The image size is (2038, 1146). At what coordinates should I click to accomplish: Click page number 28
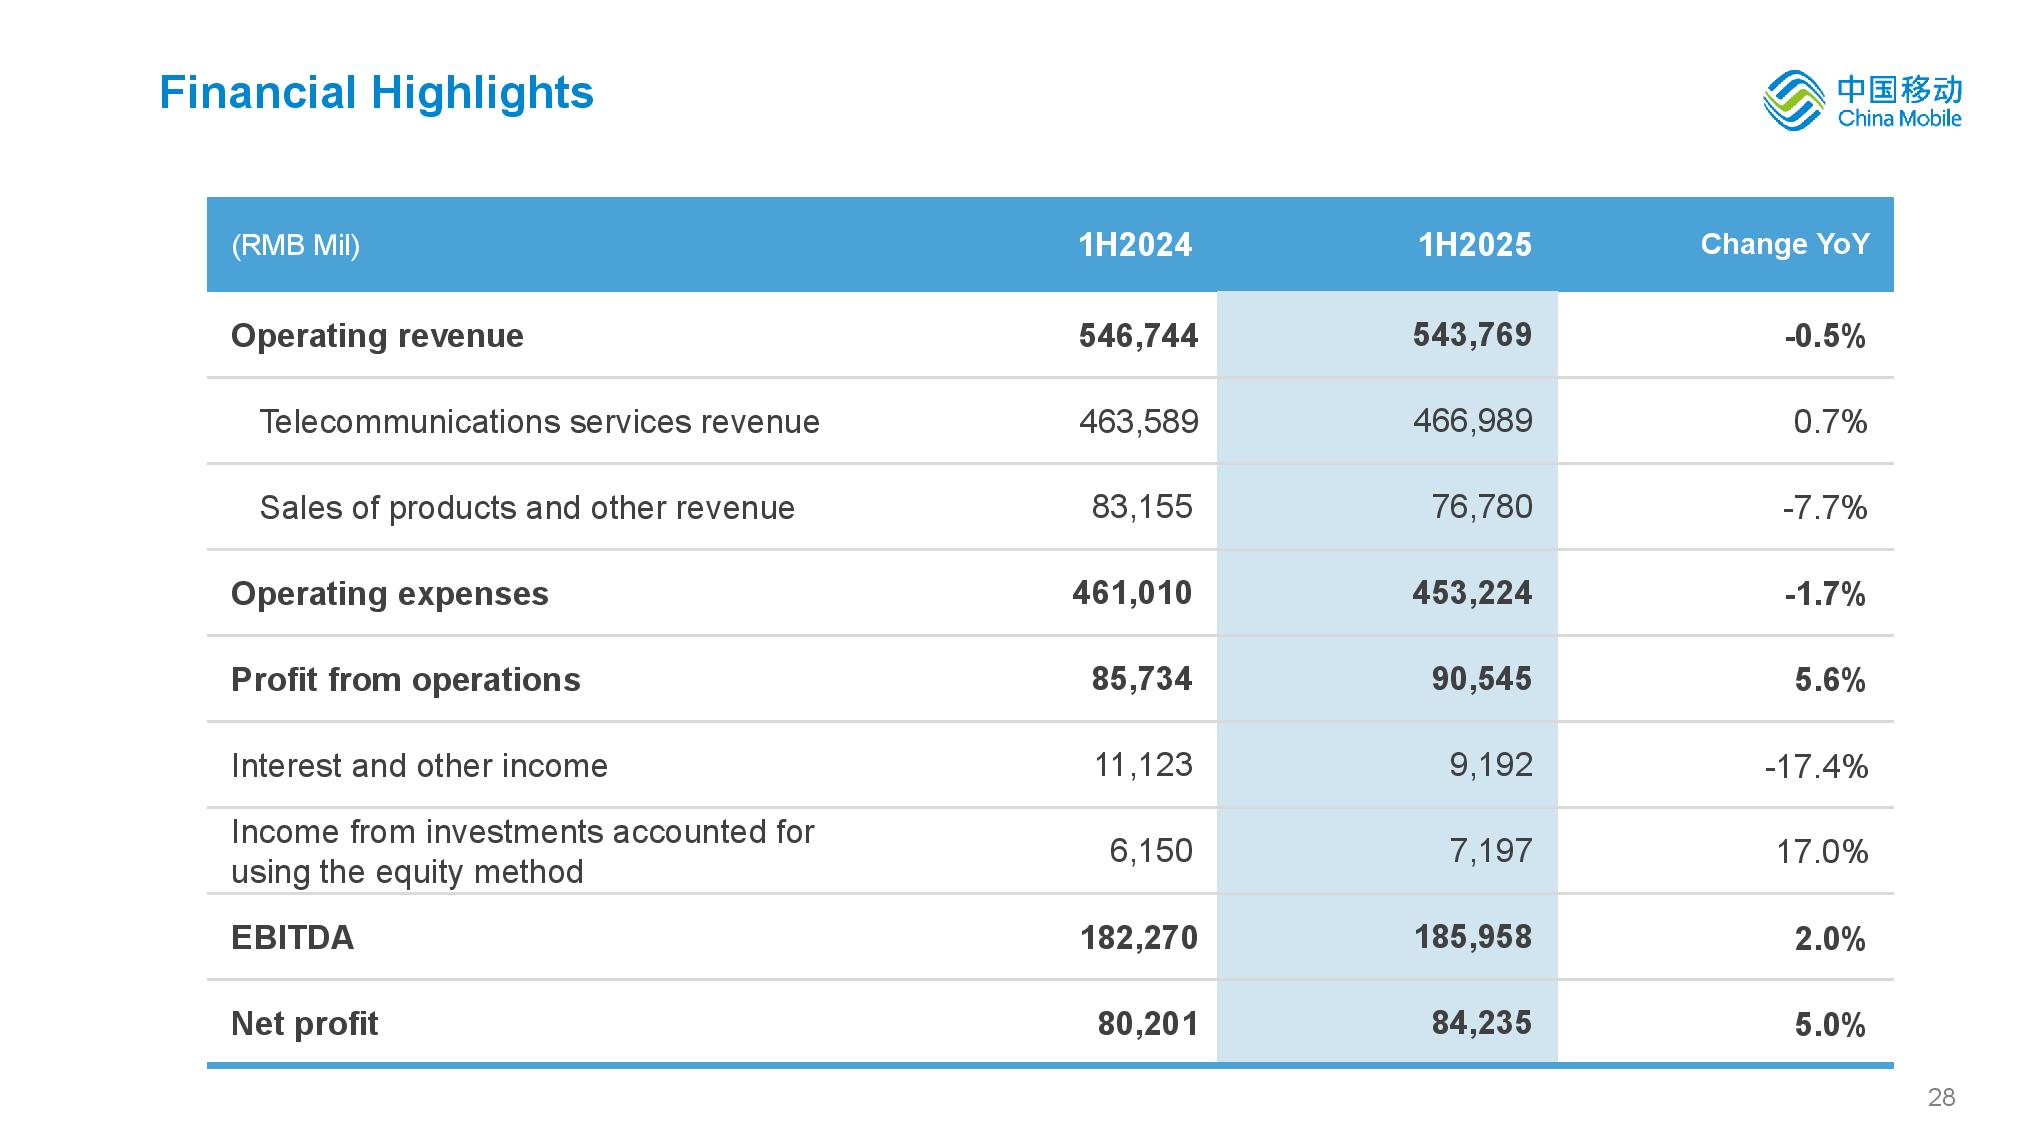(x=1940, y=1098)
